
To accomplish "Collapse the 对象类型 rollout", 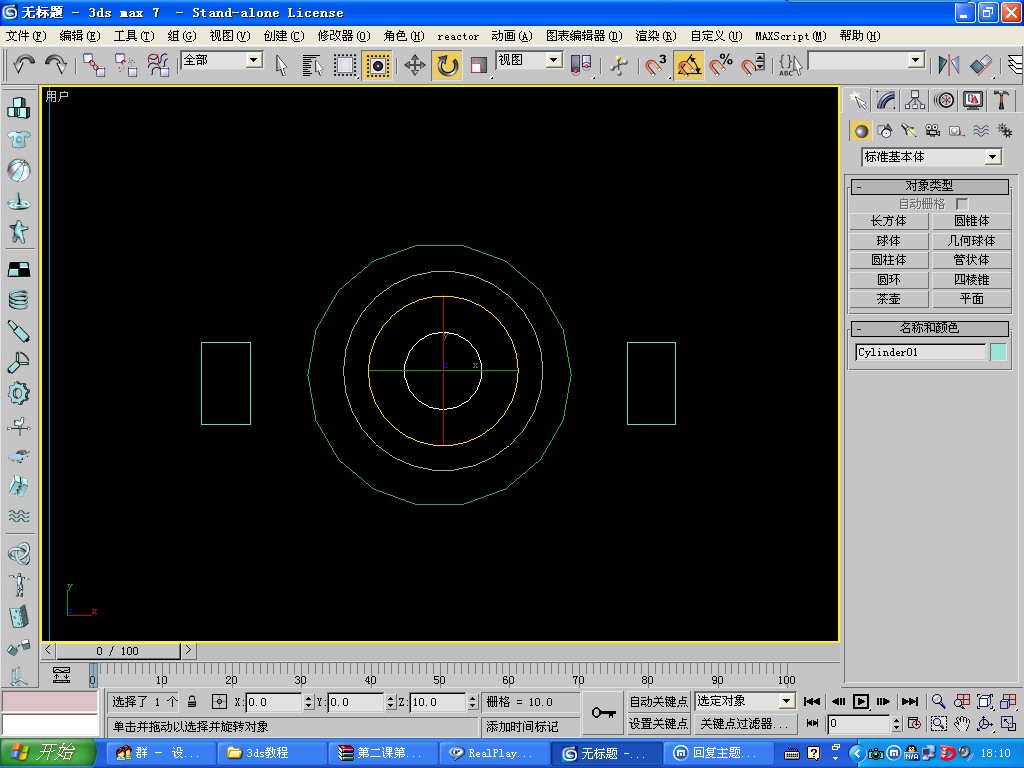I will (x=929, y=186).
